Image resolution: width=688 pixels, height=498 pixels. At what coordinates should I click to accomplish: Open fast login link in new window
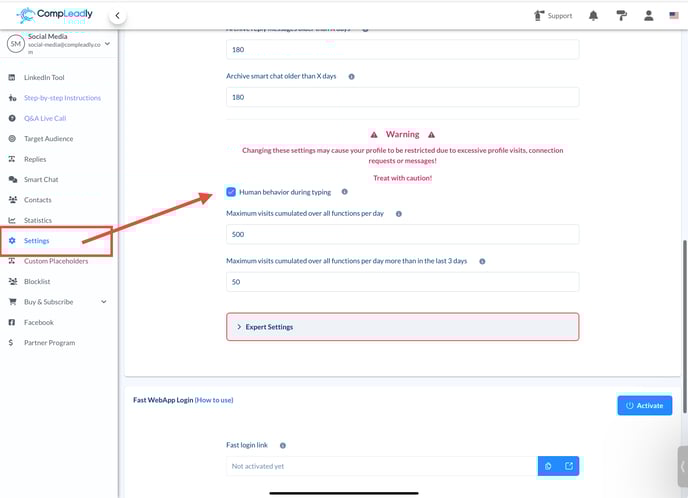coord(569,466)
